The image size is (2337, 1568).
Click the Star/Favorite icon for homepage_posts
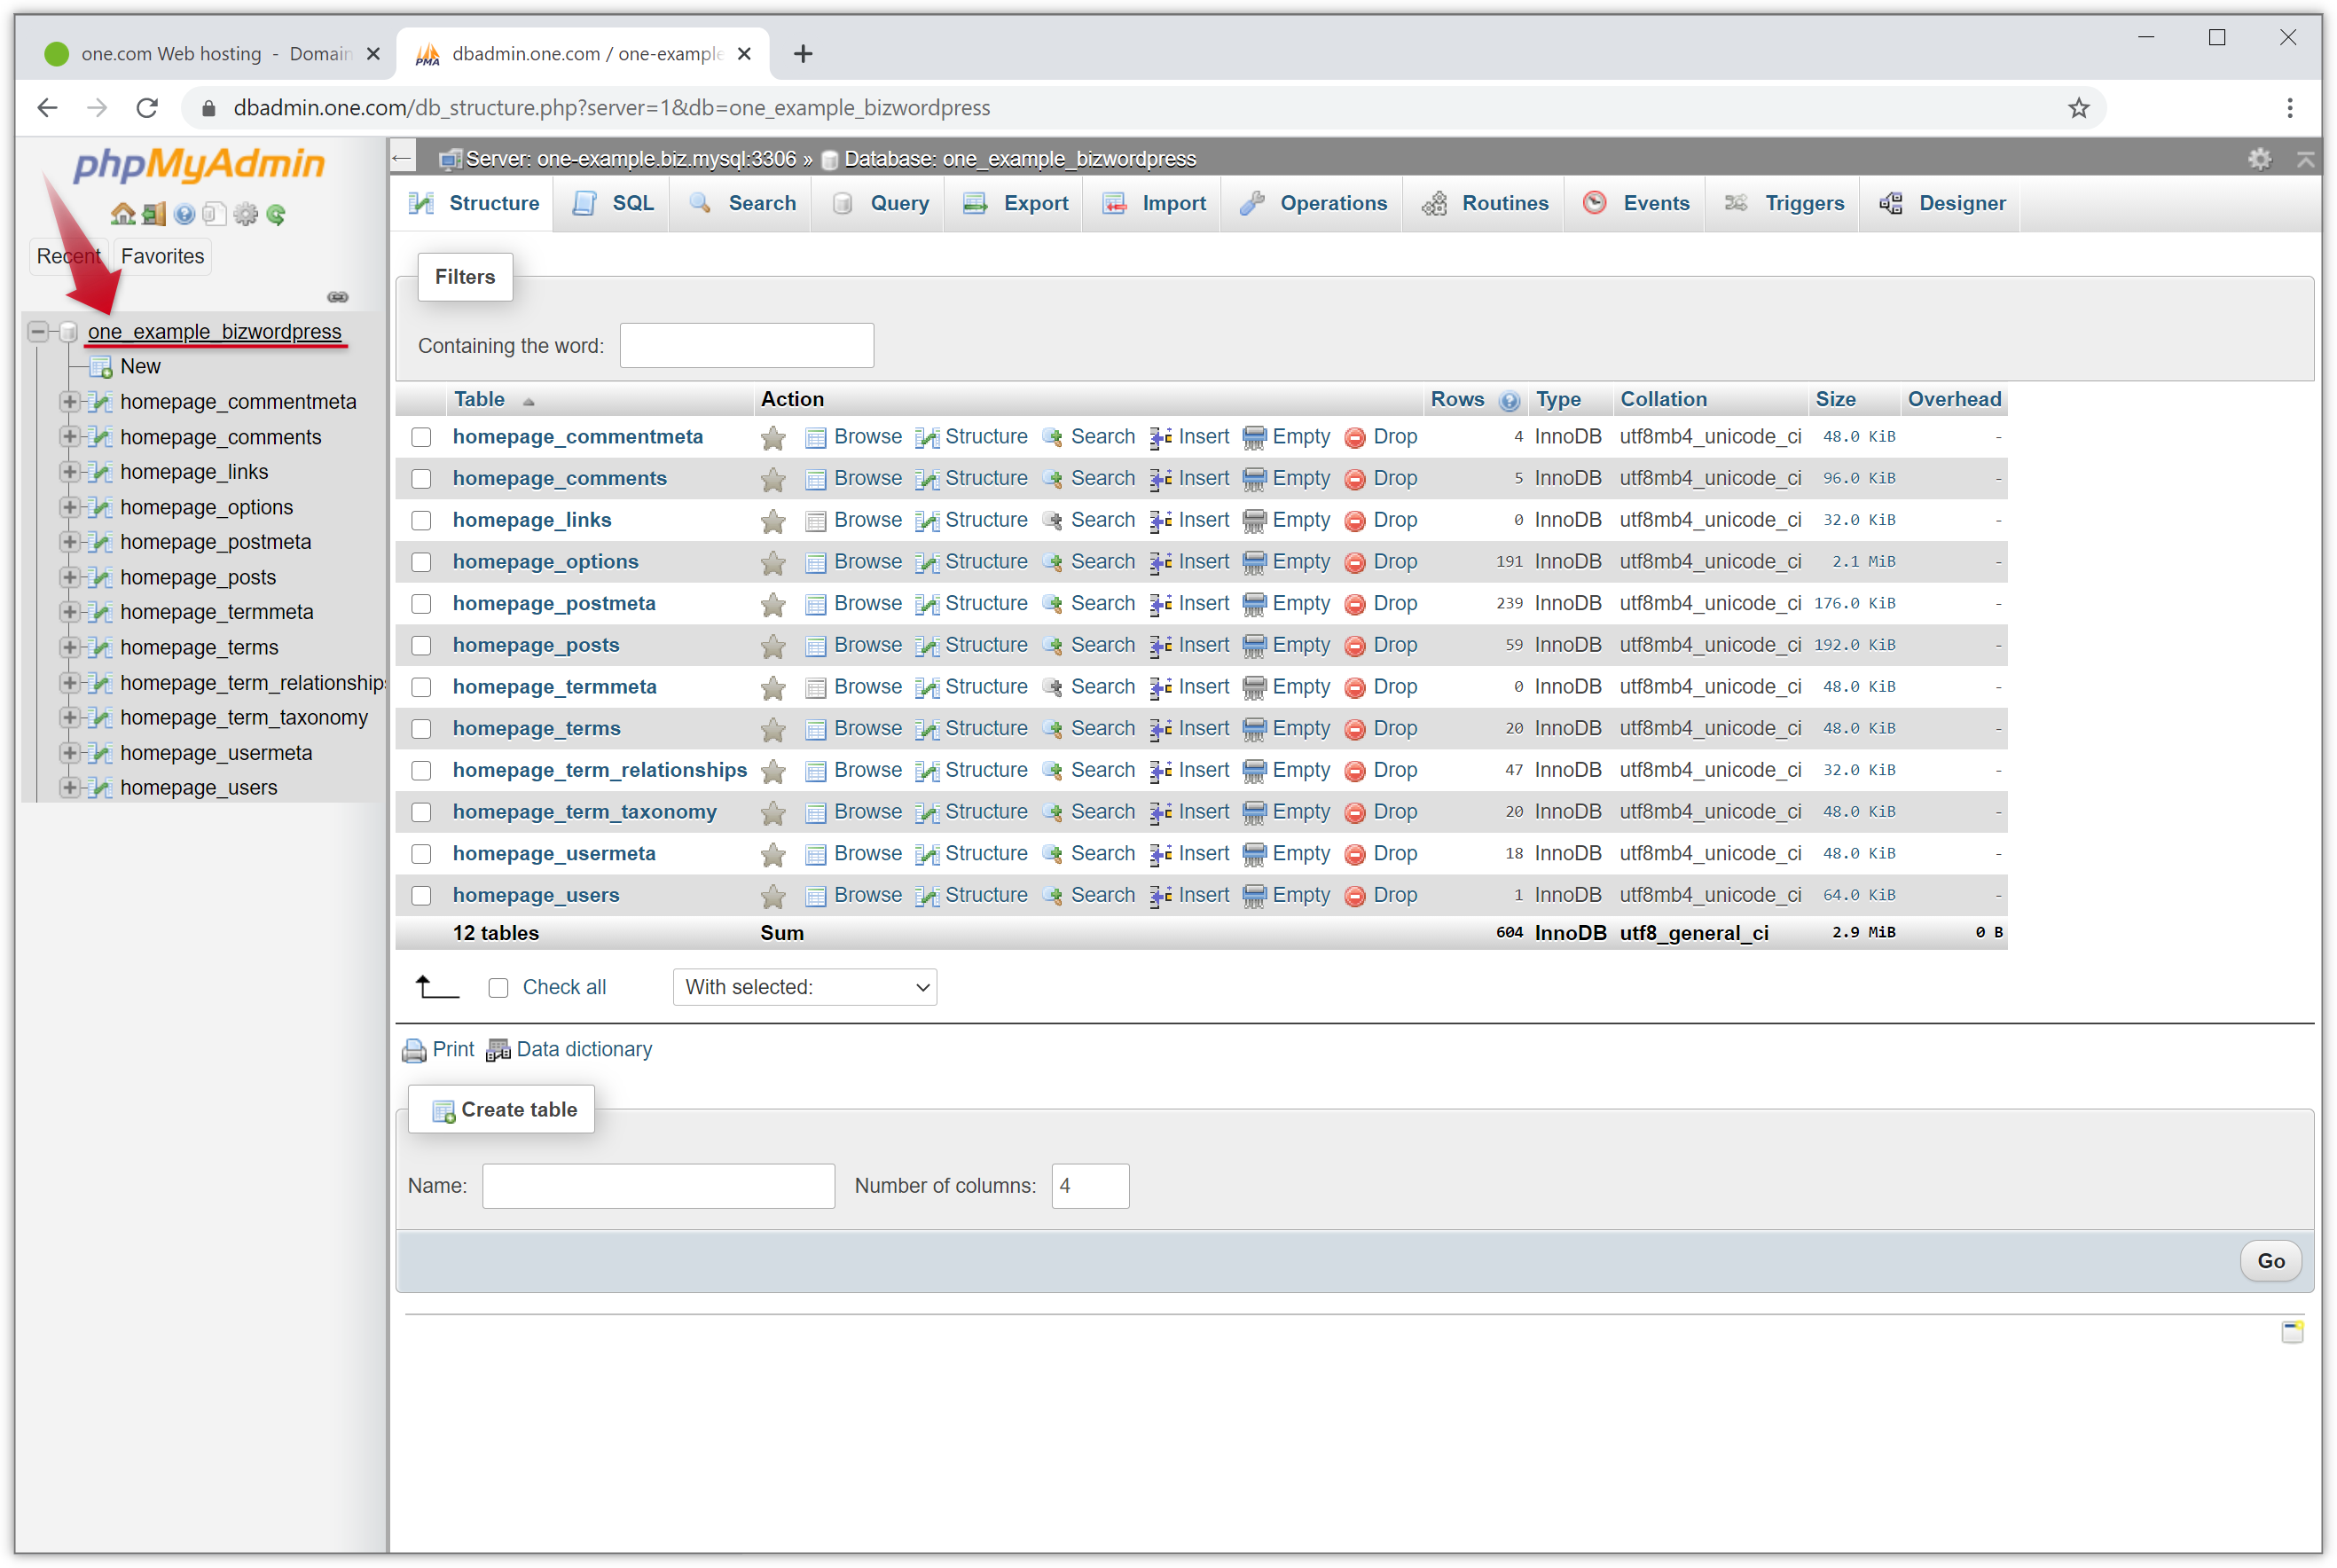coord(773,644)
